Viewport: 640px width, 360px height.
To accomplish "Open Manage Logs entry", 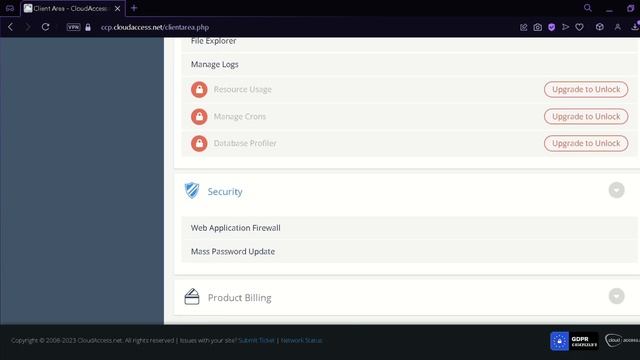I will pyautogui.click(x=409, y=64).
